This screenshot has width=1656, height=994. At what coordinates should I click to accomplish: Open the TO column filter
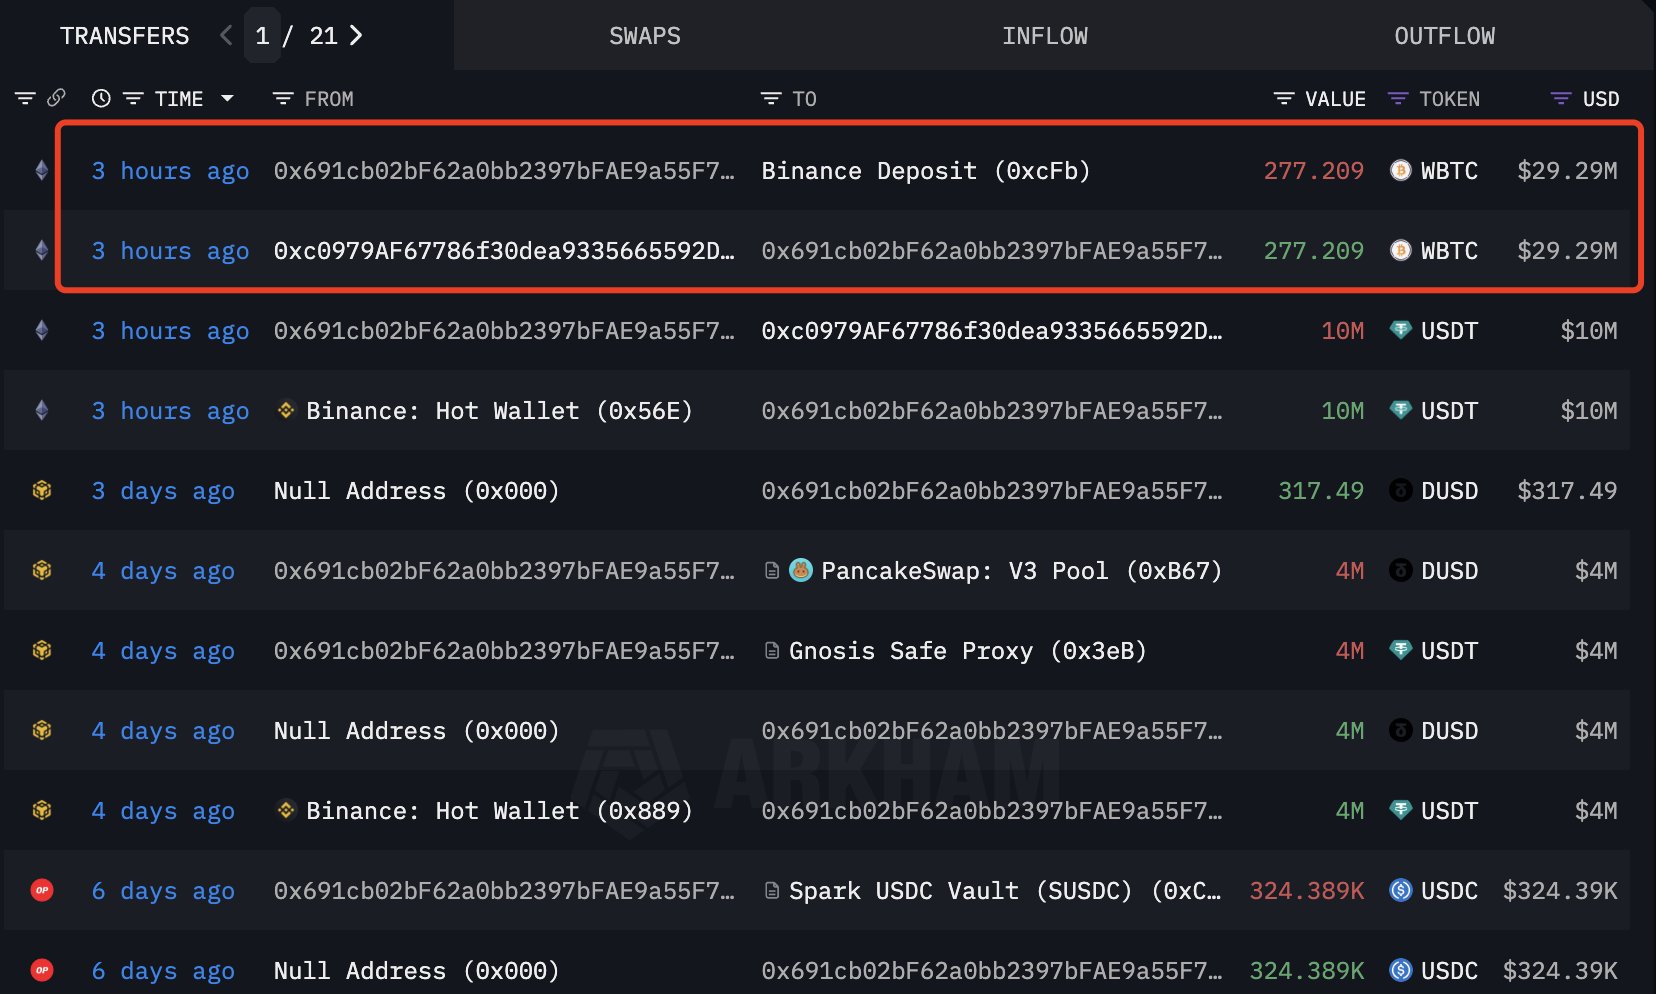(771, 98)
